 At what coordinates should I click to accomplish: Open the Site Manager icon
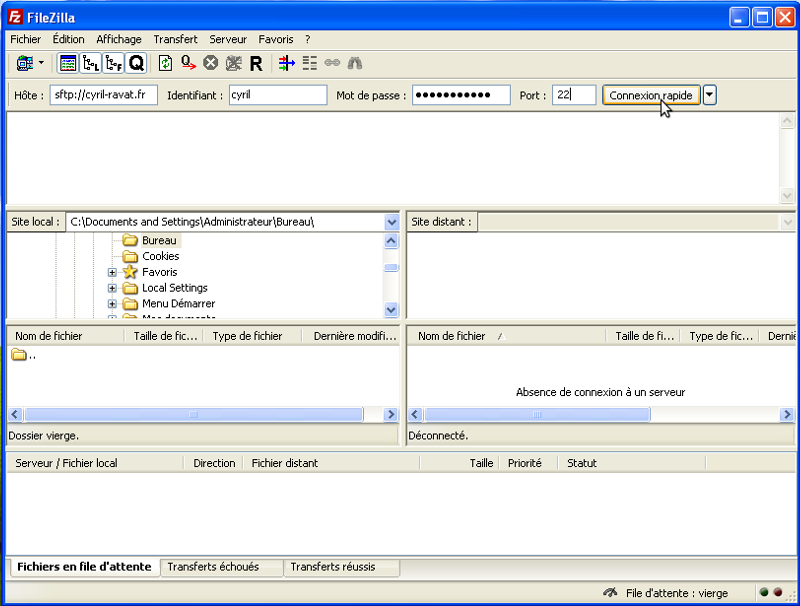[24, 63]
